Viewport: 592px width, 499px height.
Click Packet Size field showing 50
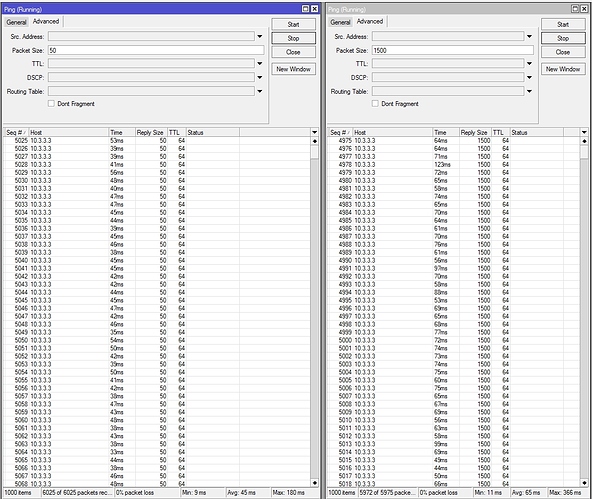156,50
